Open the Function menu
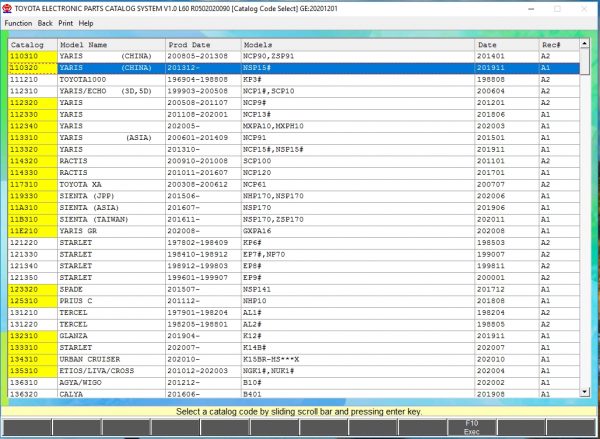This screenshot has height=439, width=600. [18, 23]
